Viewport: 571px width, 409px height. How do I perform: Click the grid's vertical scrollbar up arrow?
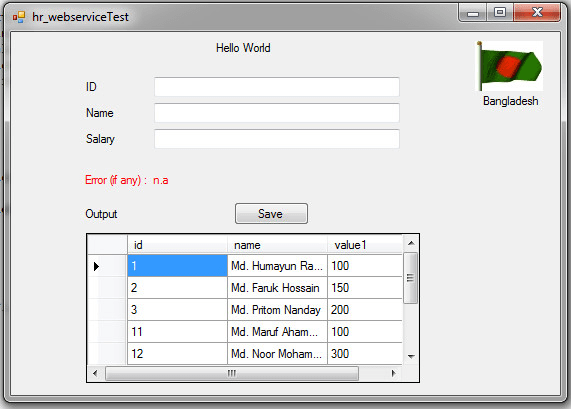point(411,243)
